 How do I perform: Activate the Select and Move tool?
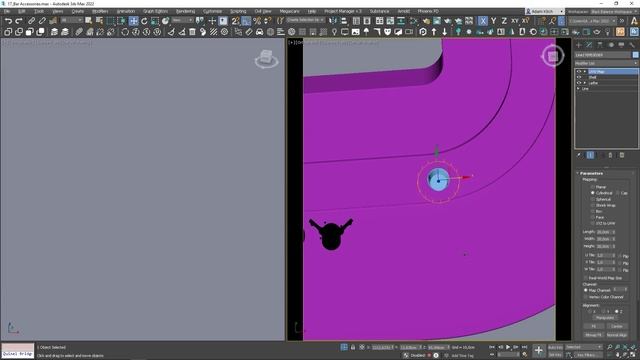pos(133,21)
